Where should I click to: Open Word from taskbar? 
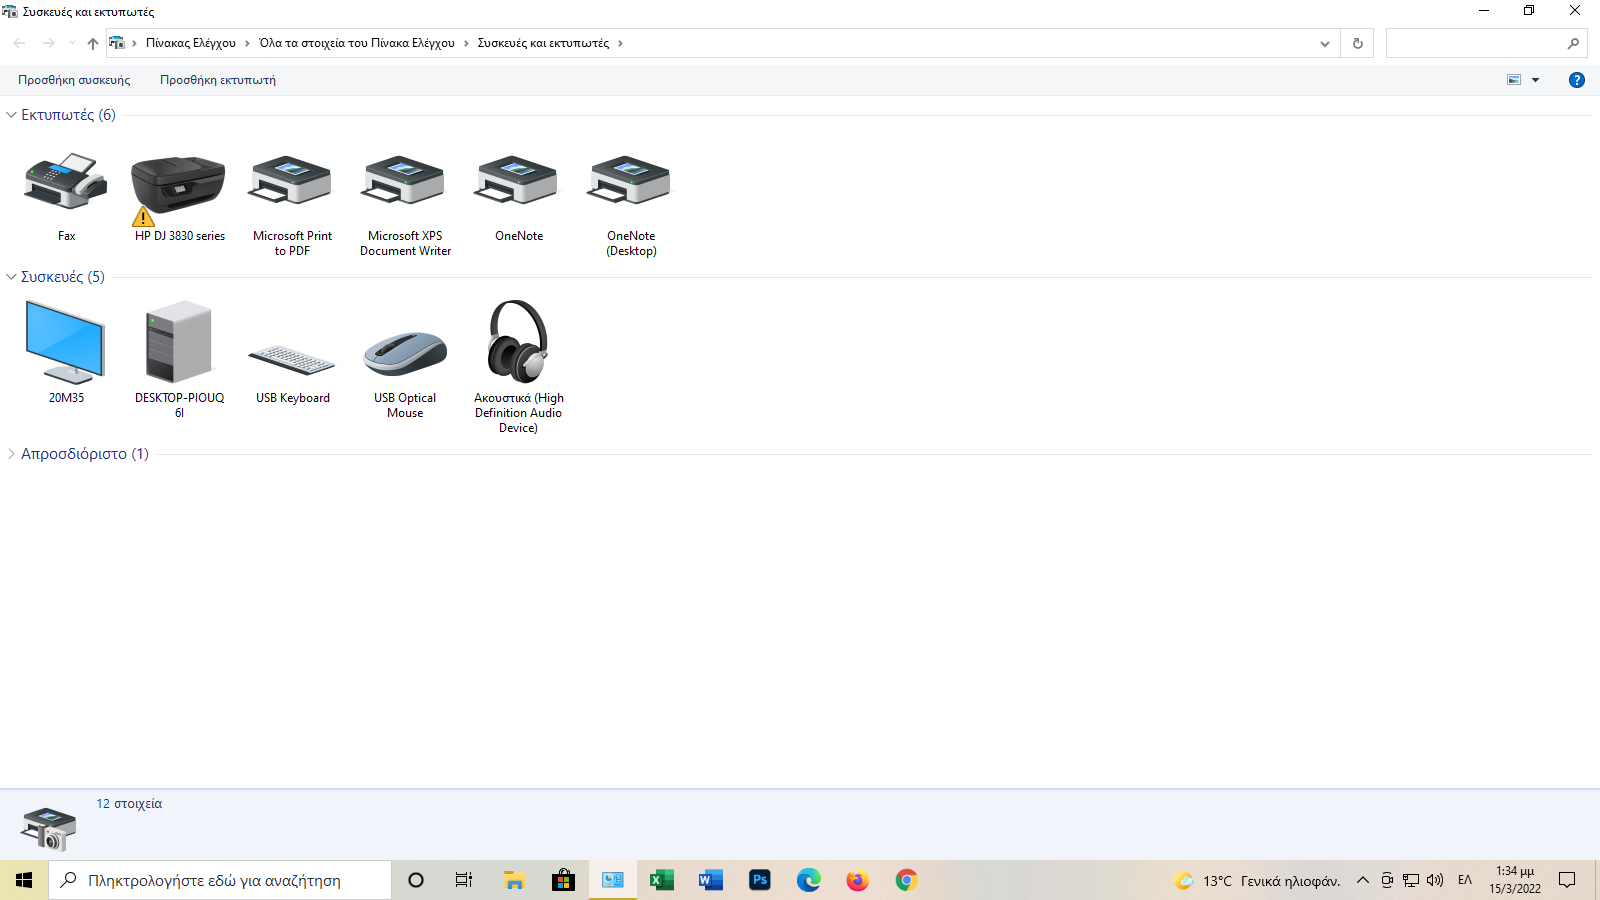click(x=710, y=880)
